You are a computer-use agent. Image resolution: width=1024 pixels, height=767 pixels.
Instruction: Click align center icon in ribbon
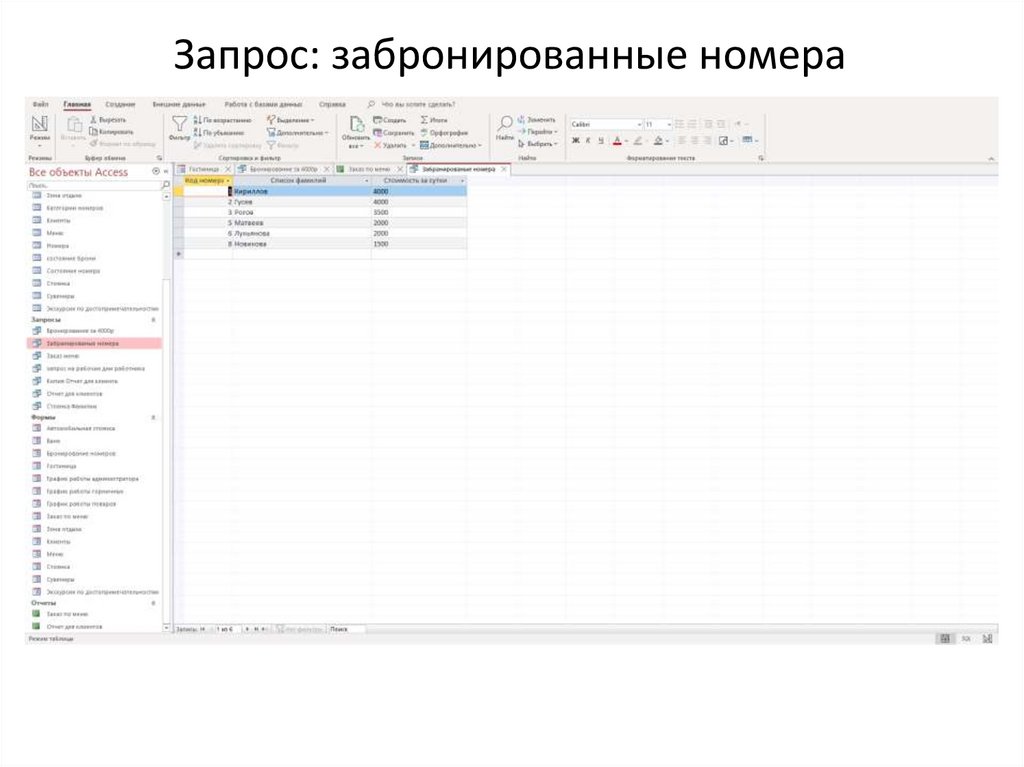click(694, 140)
